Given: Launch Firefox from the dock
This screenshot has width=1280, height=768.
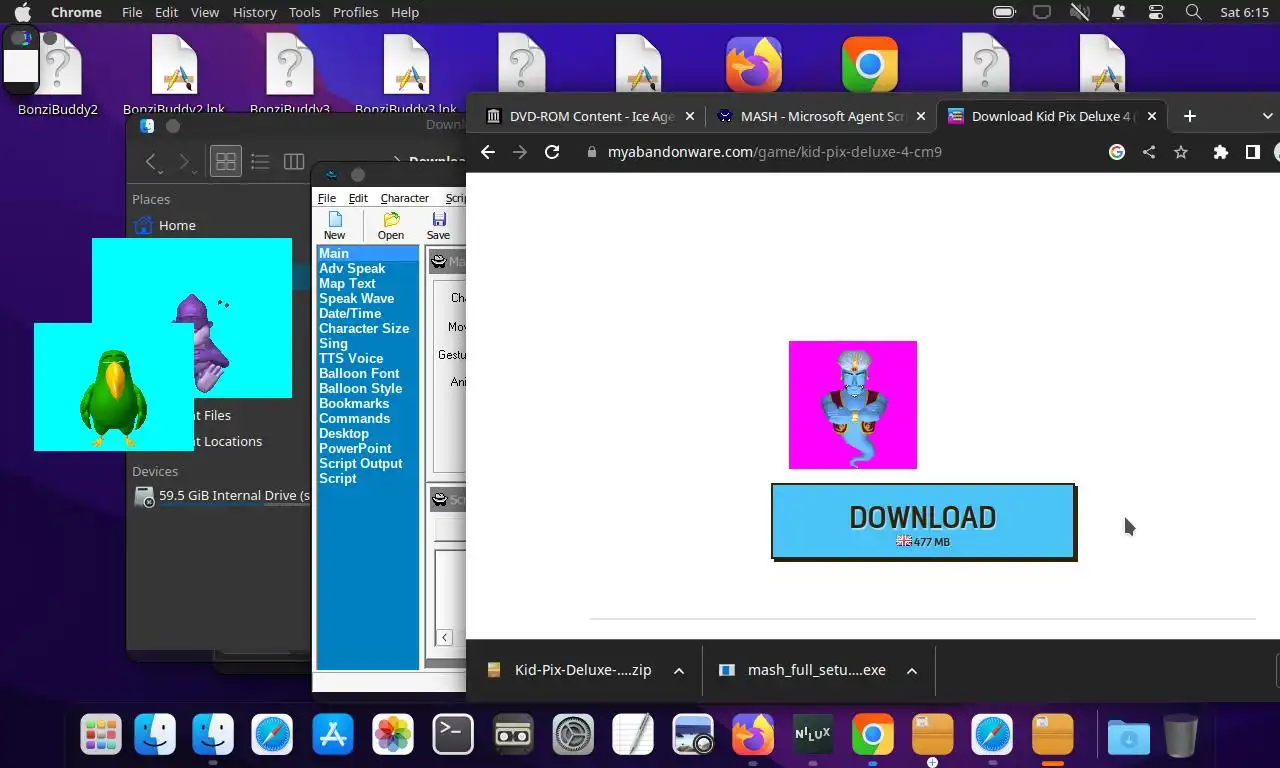Looking at the screenshot, I should [753, 735].
